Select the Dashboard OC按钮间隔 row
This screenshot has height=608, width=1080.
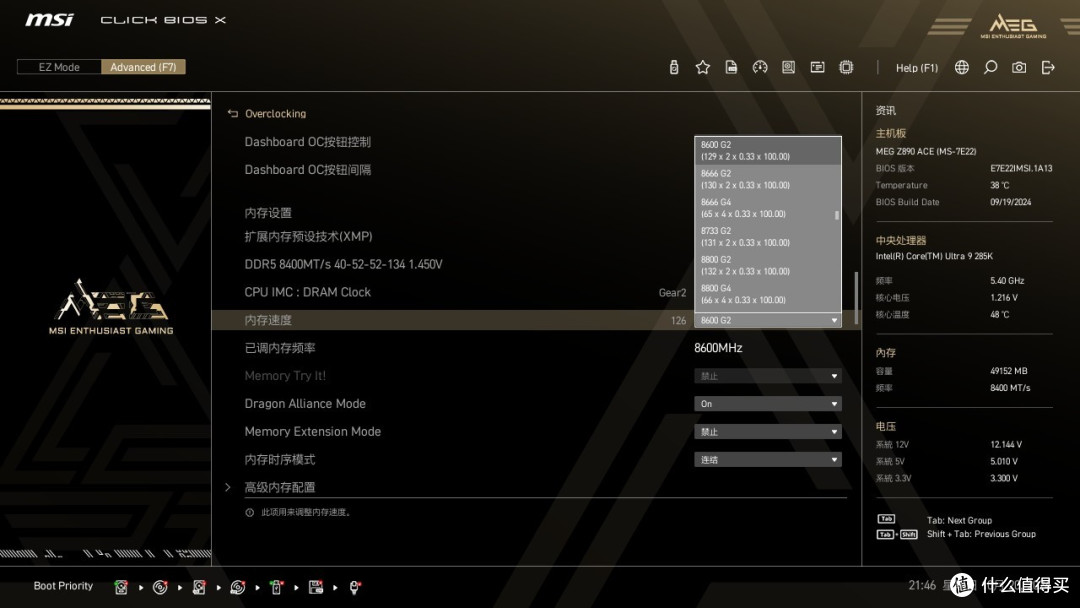536,169
